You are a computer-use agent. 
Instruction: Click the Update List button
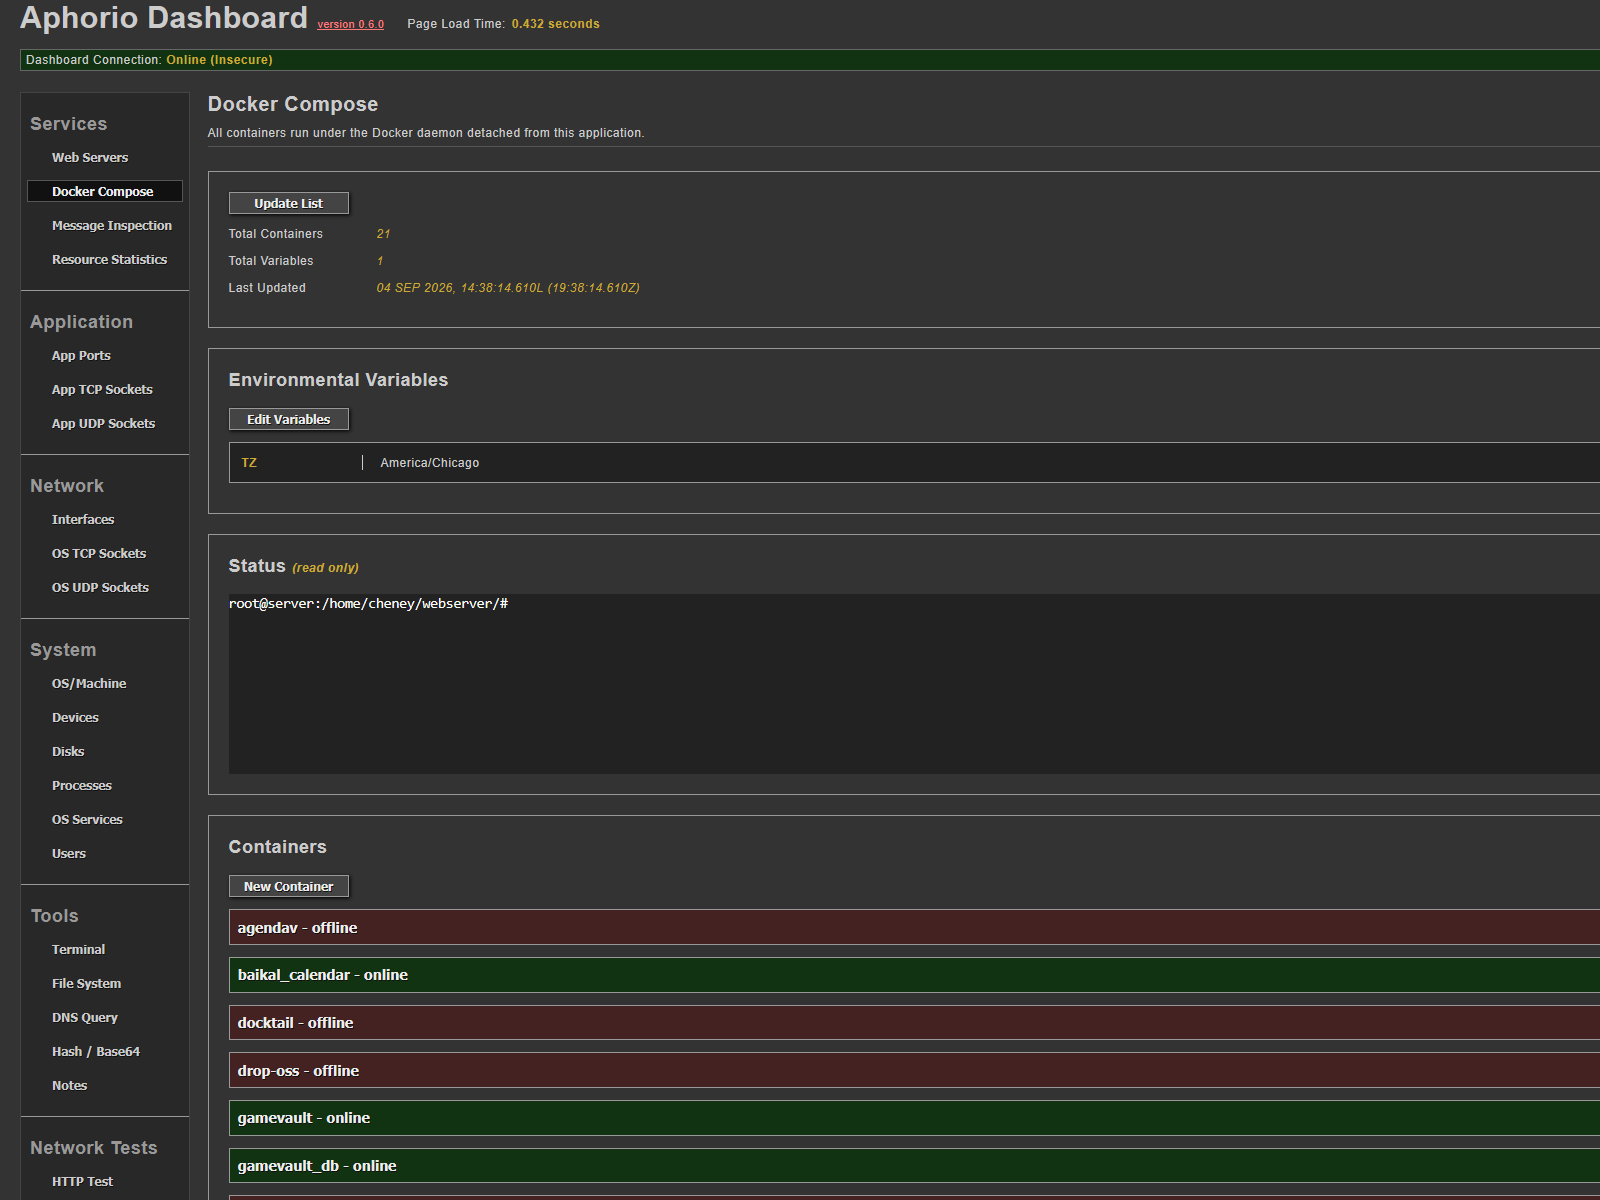[288, 203]
